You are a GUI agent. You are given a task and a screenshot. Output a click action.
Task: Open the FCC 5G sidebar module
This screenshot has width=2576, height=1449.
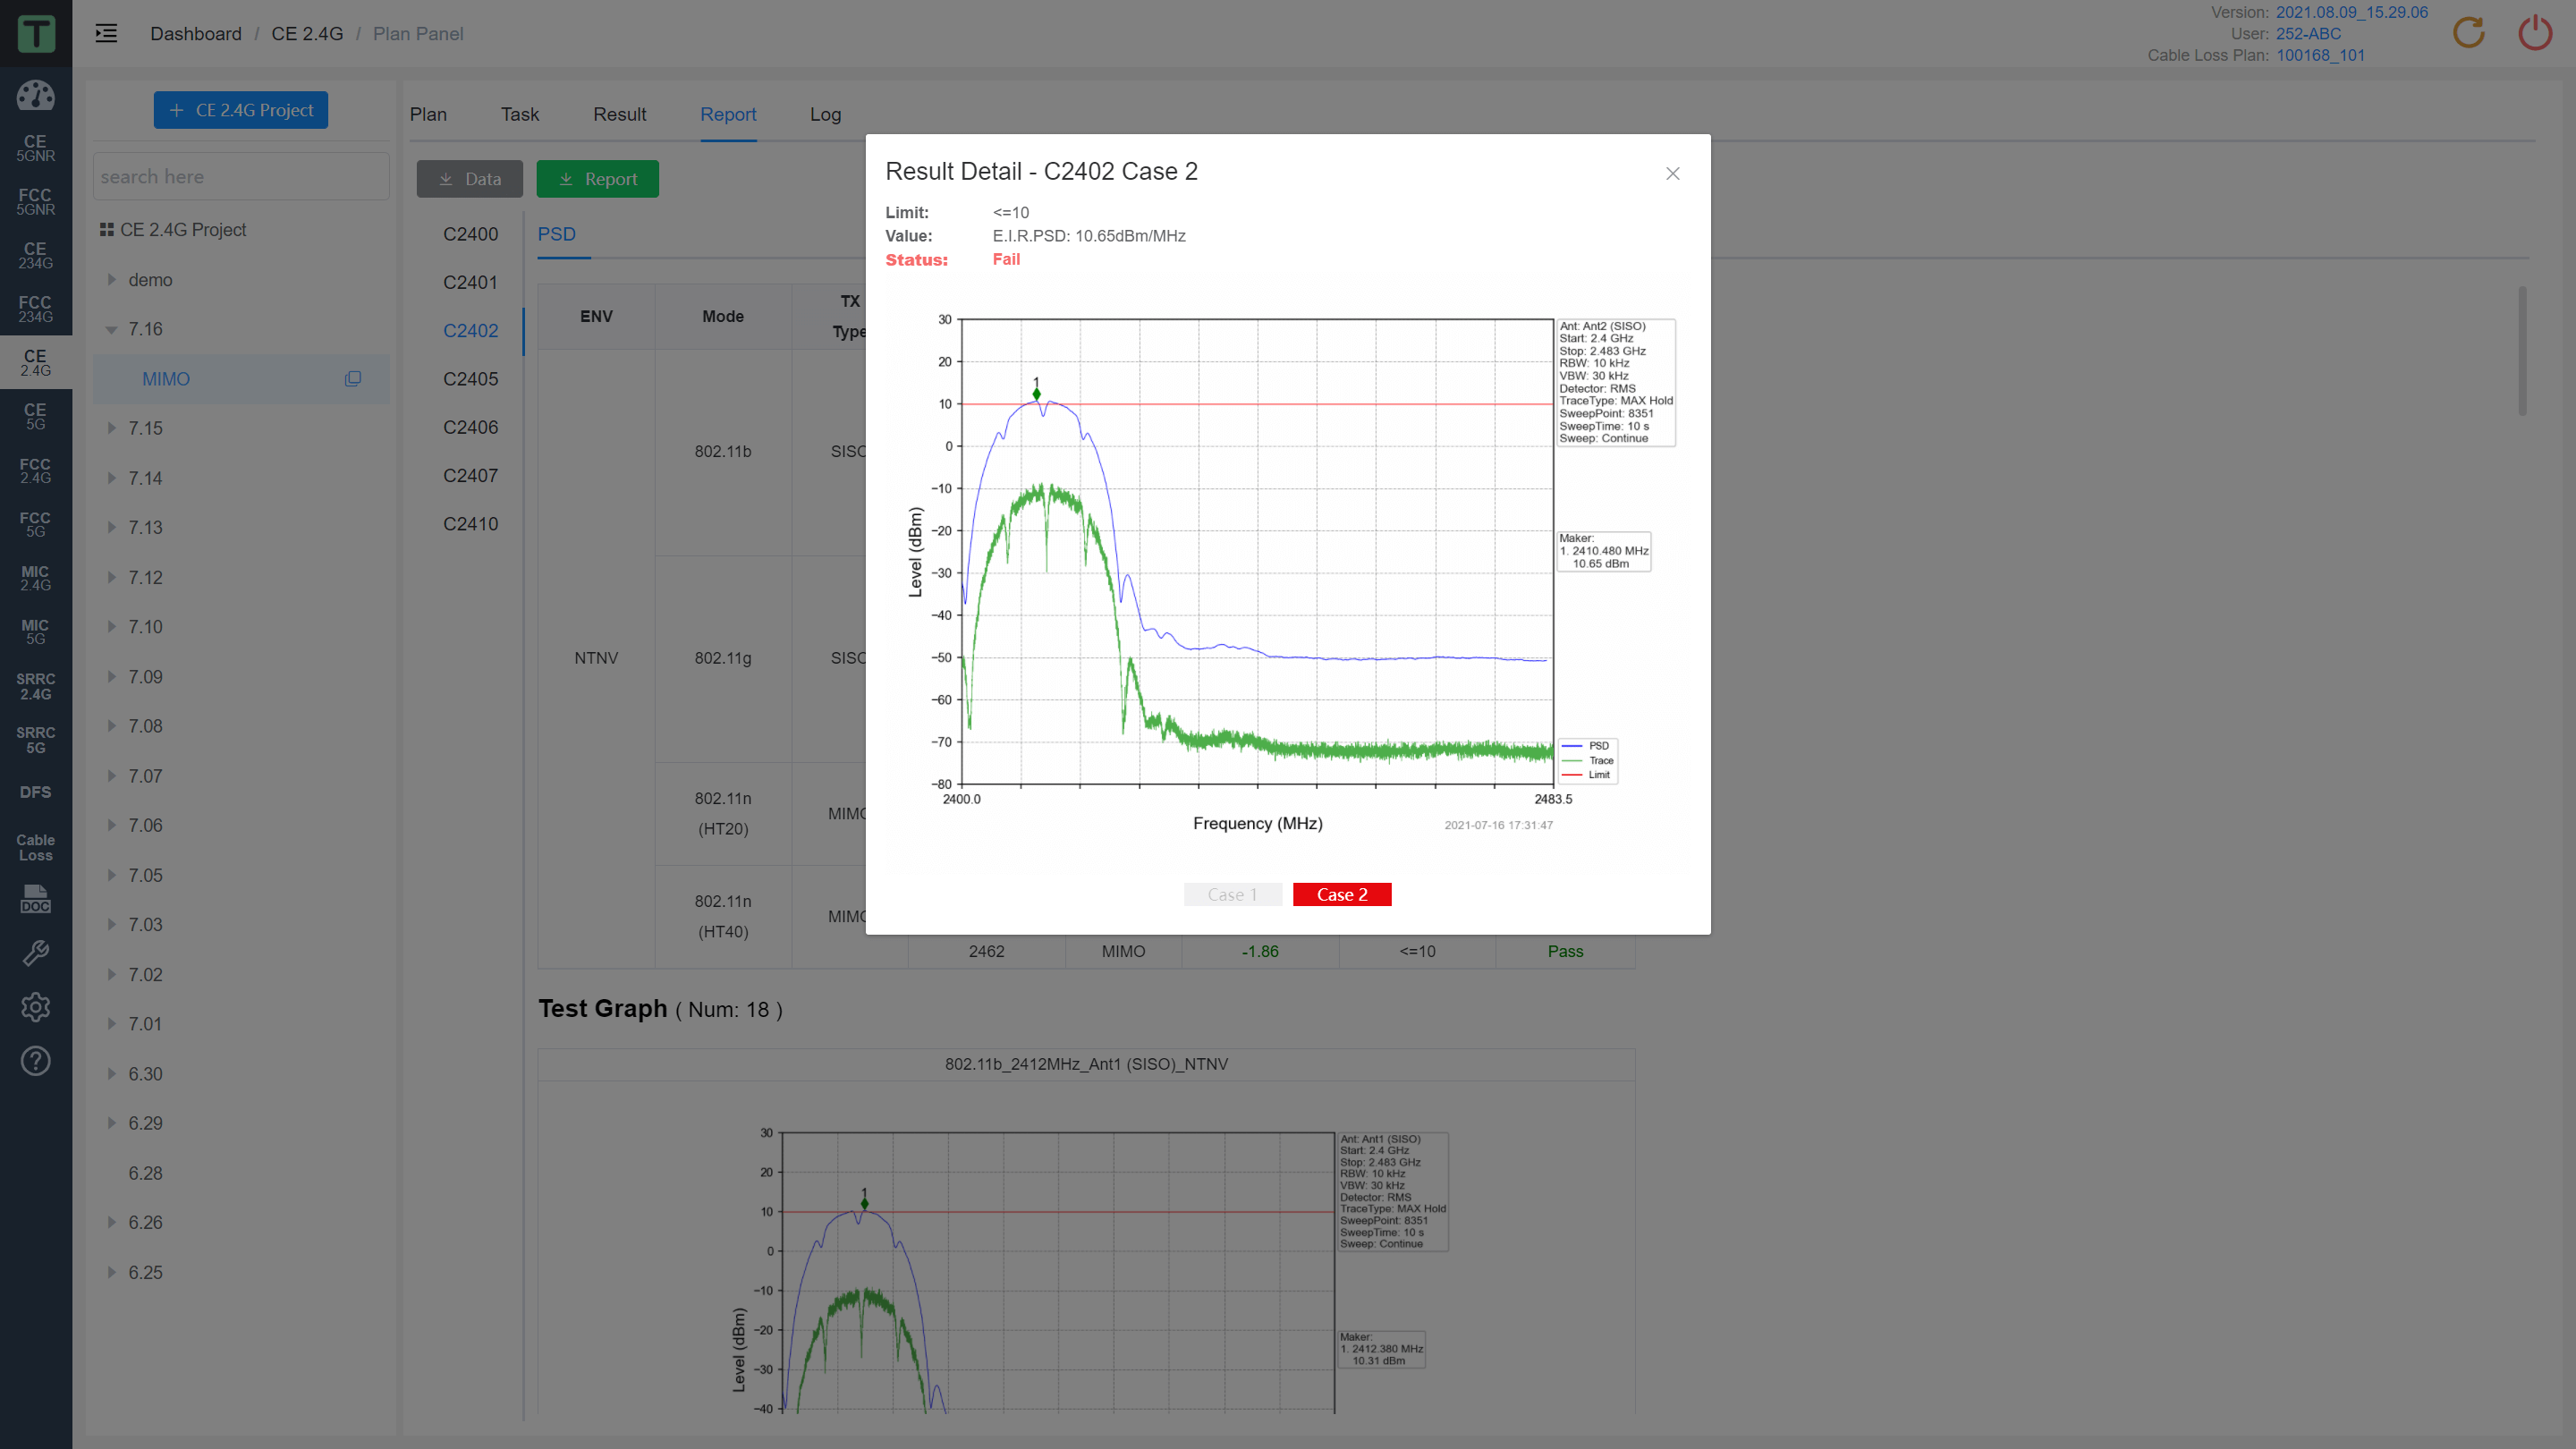pos(35,524)
